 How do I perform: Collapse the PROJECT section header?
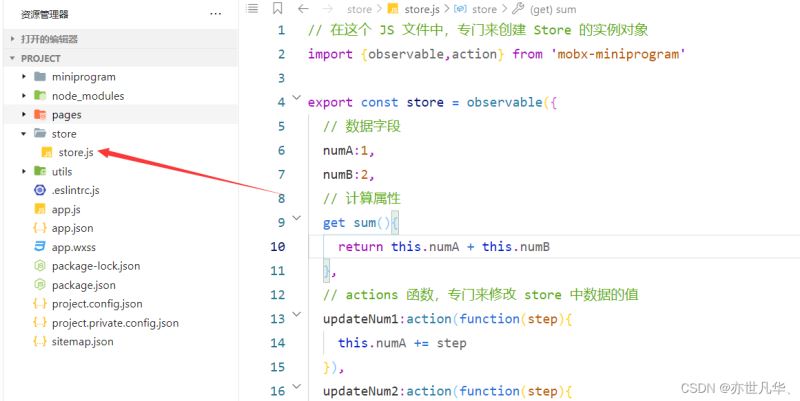tap(12, 58)
